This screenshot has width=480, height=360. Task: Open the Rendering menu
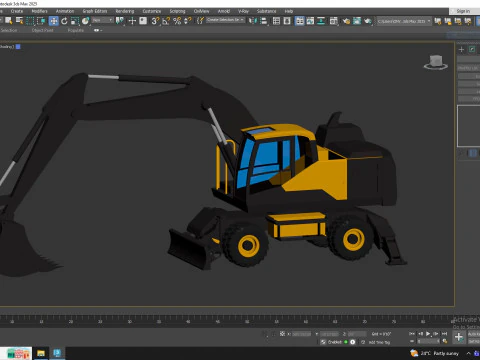tap(125, 11)
